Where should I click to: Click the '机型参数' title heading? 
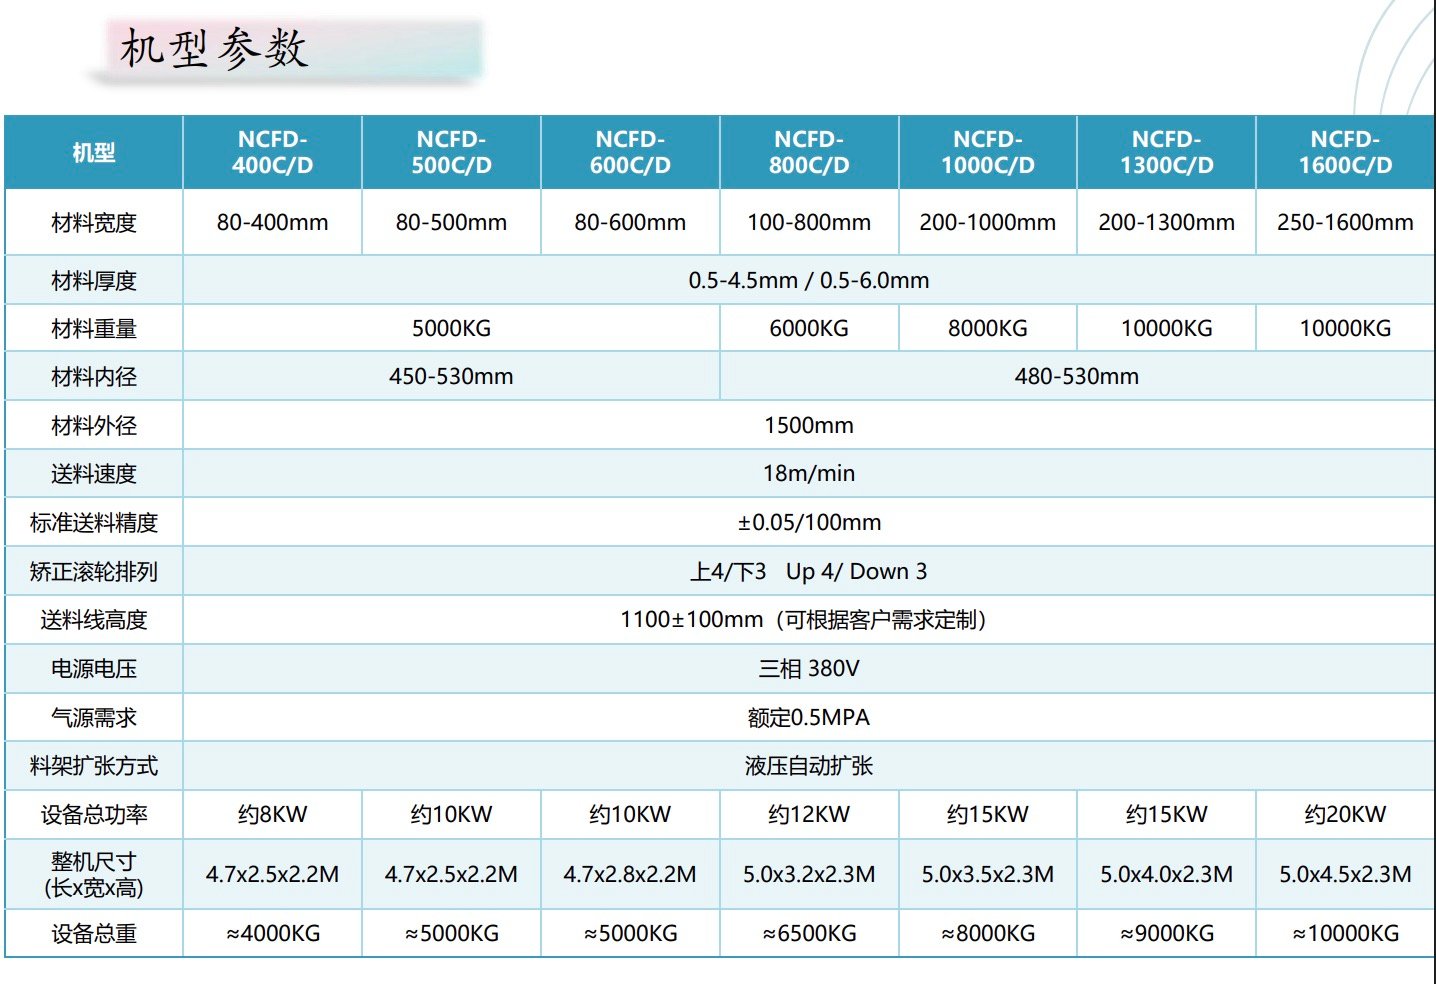tap(214, 48)
